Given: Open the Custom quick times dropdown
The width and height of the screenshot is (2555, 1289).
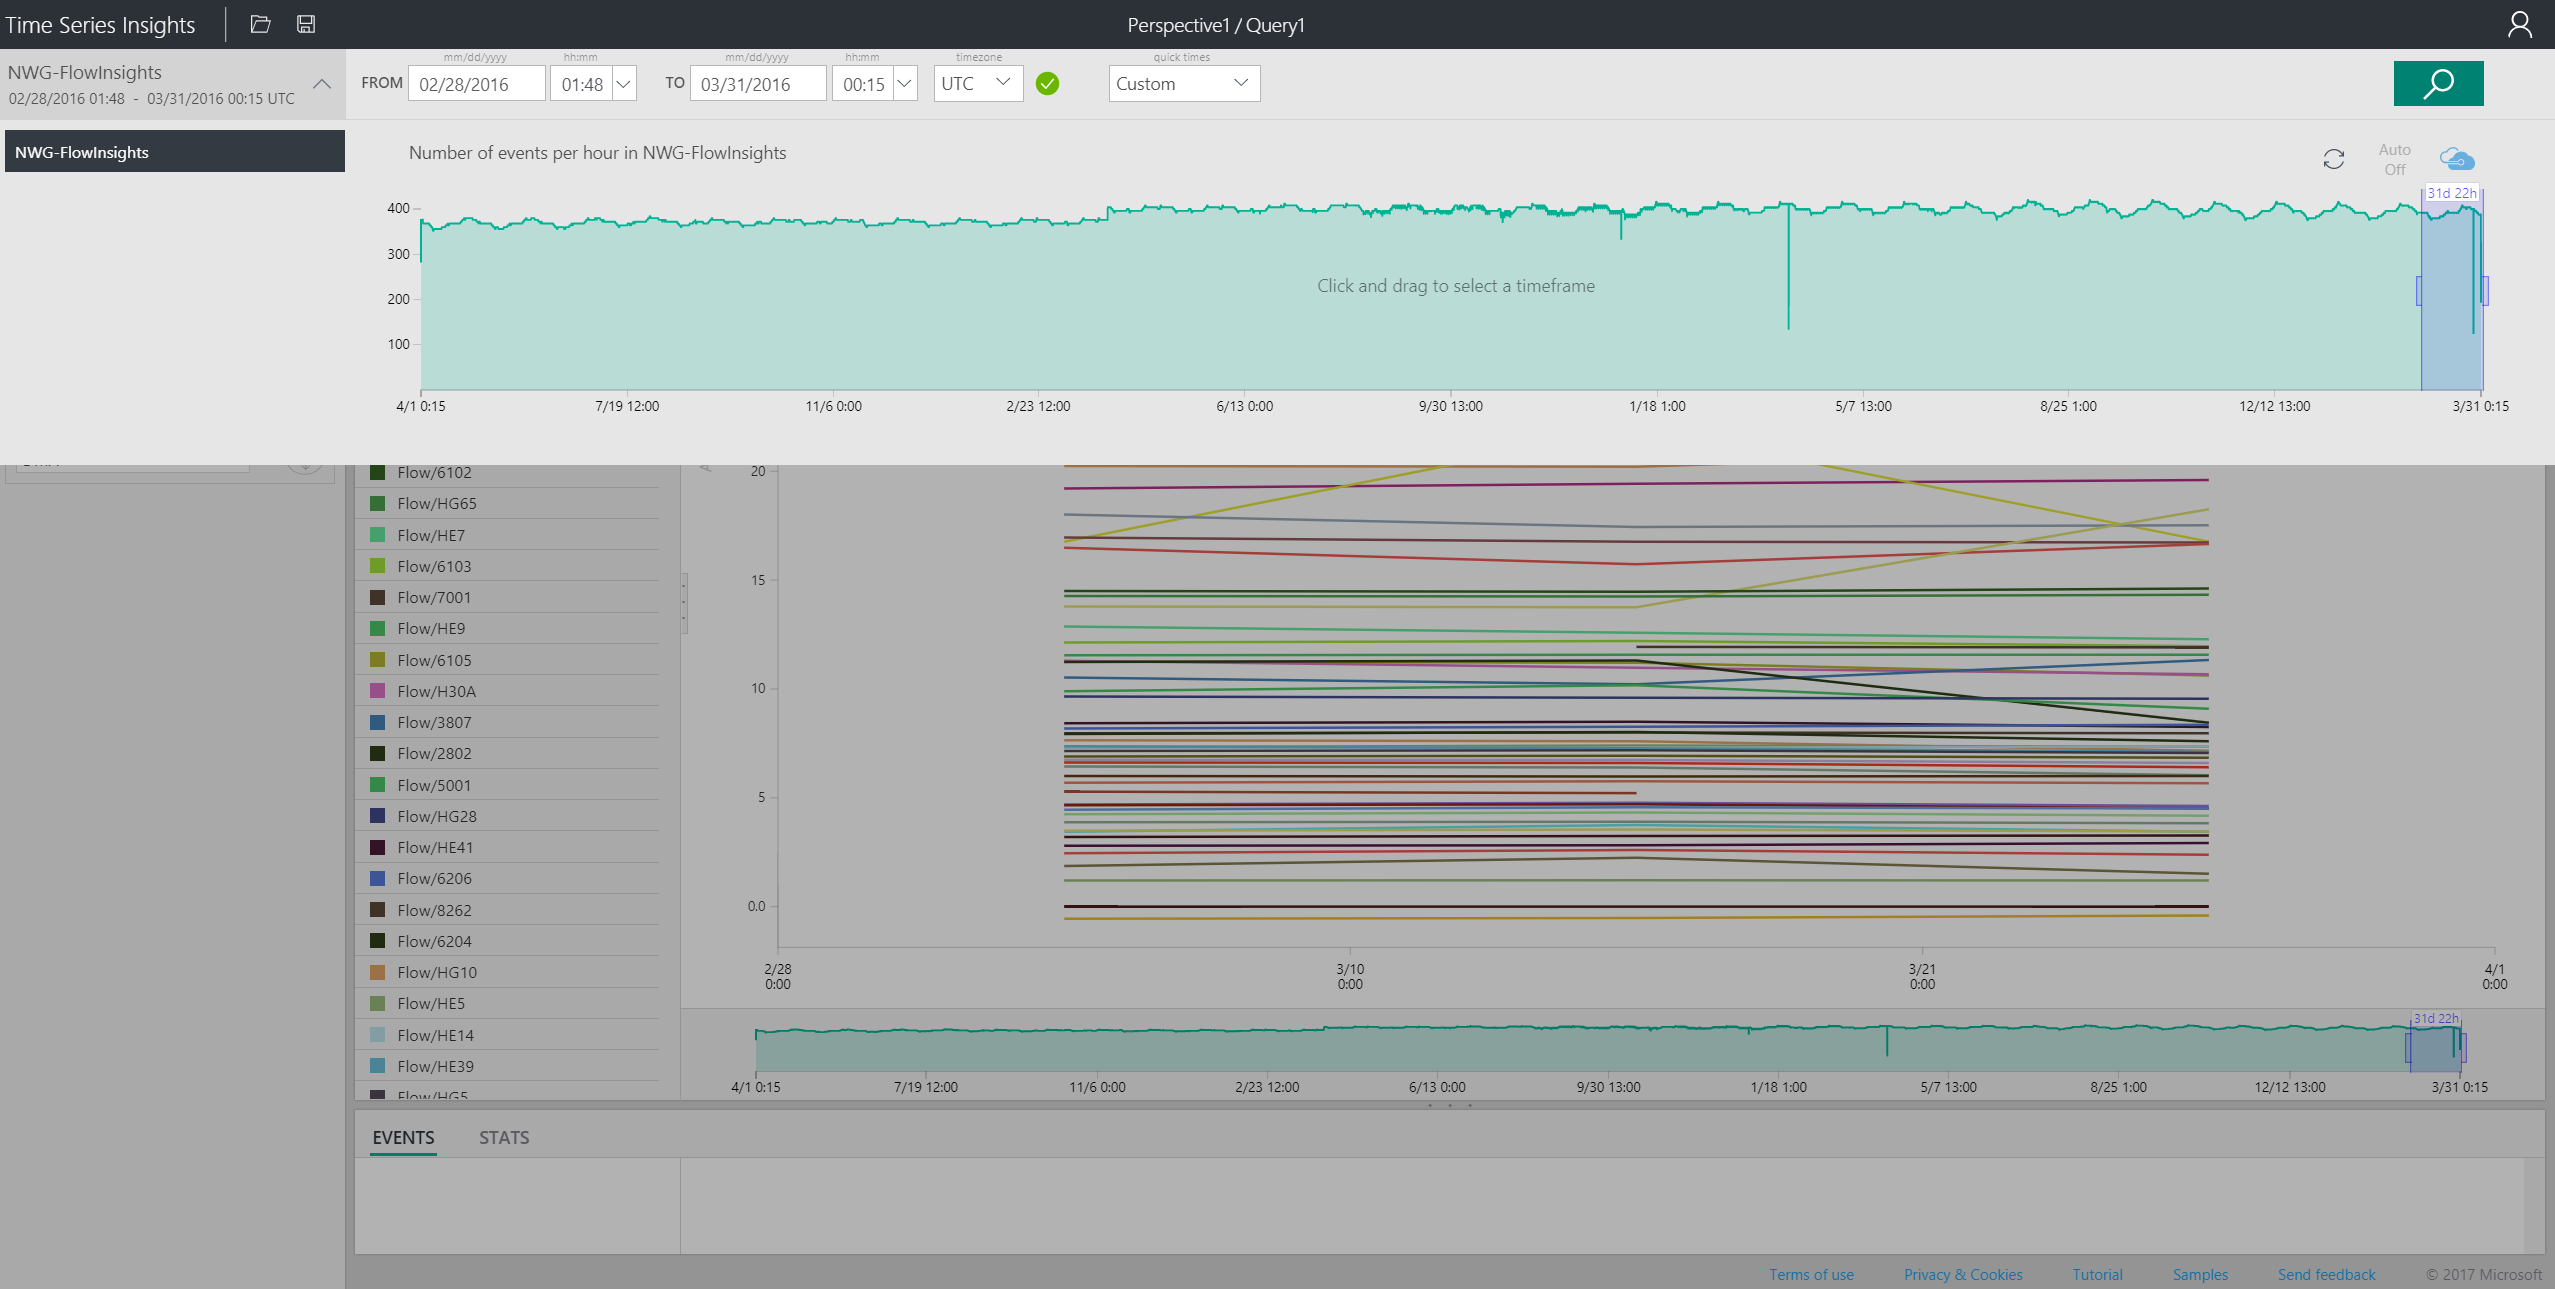Looking at the screenshot, I should coord(1184,83).
